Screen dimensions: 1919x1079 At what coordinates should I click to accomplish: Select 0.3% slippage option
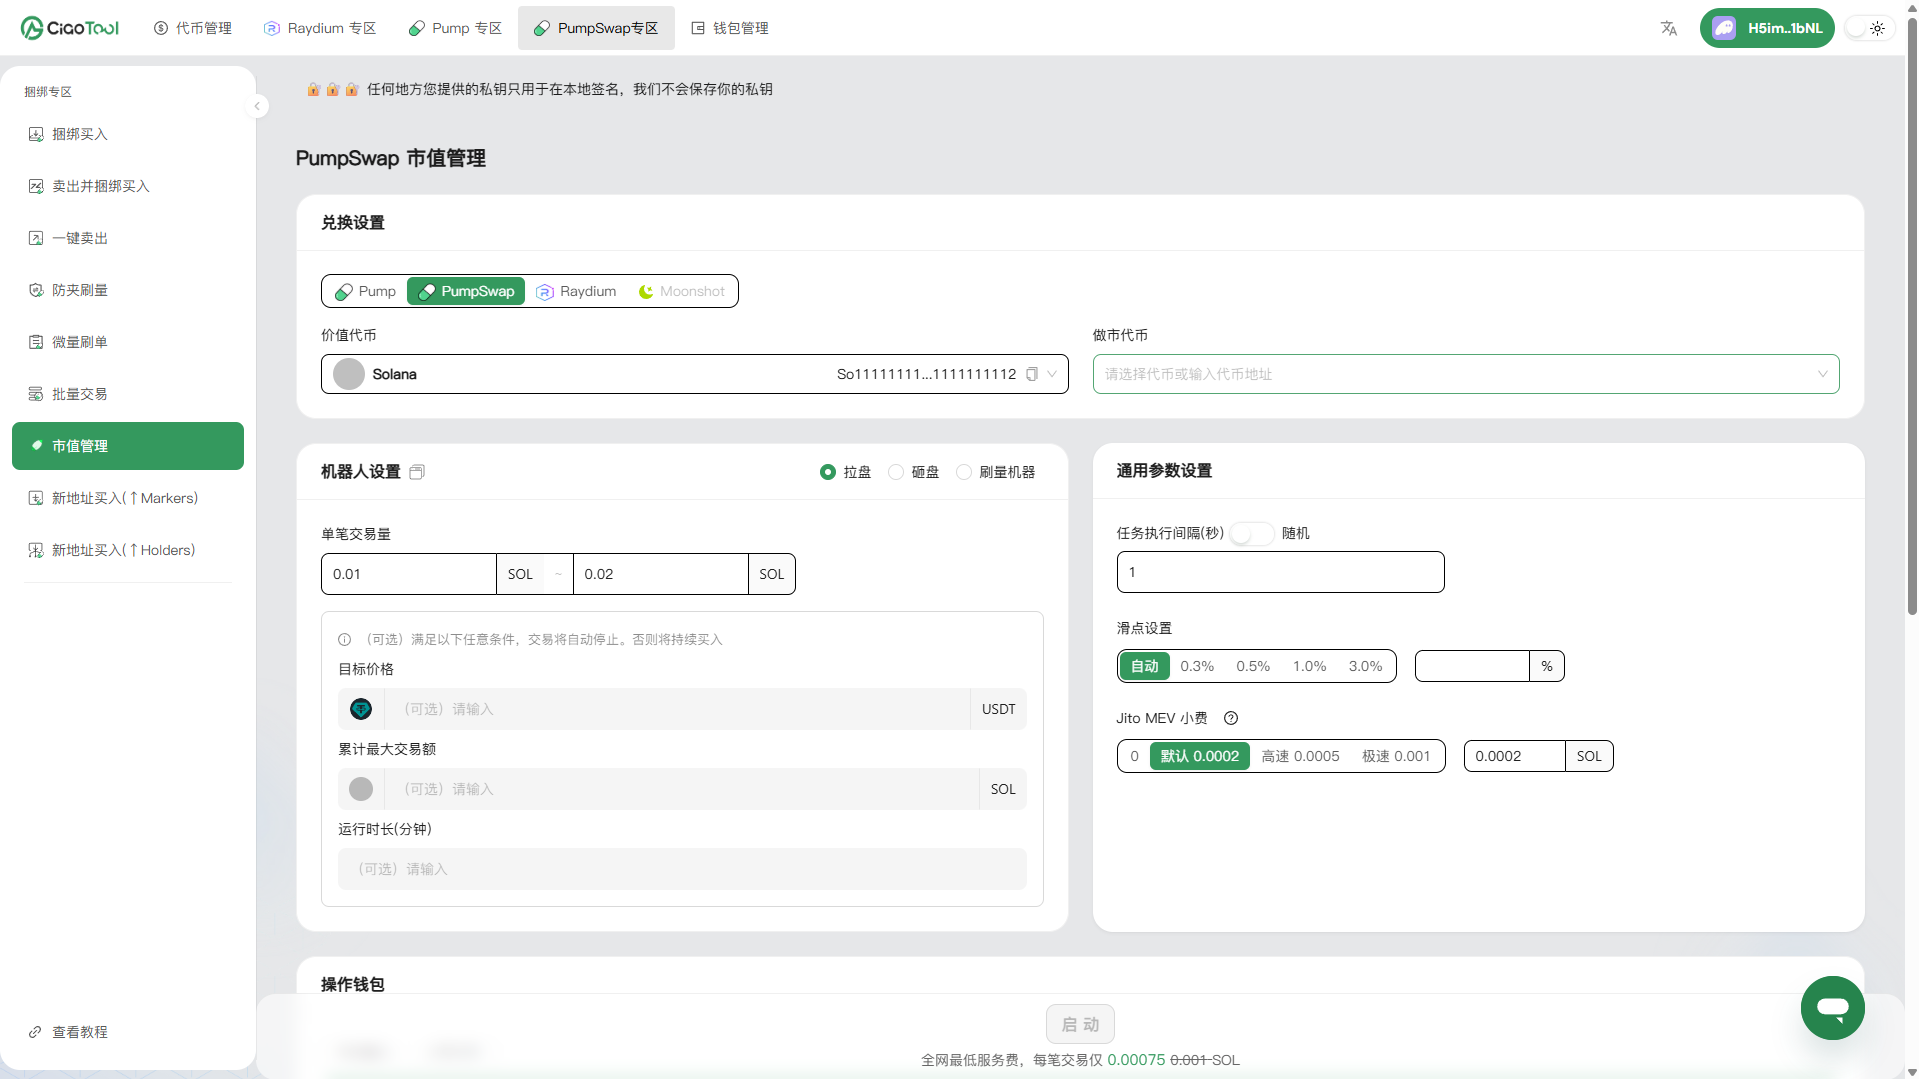(x=1197, y=666)
